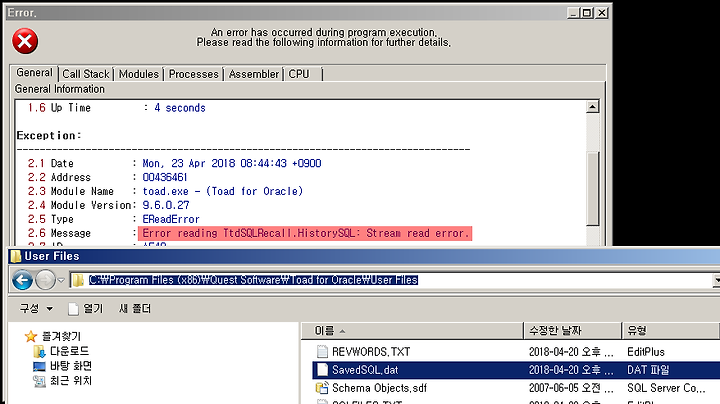Open the 구성 organize menu
The width and height of the screenshot is (720, 404).
pyautogui.click(x=36, y=309)
